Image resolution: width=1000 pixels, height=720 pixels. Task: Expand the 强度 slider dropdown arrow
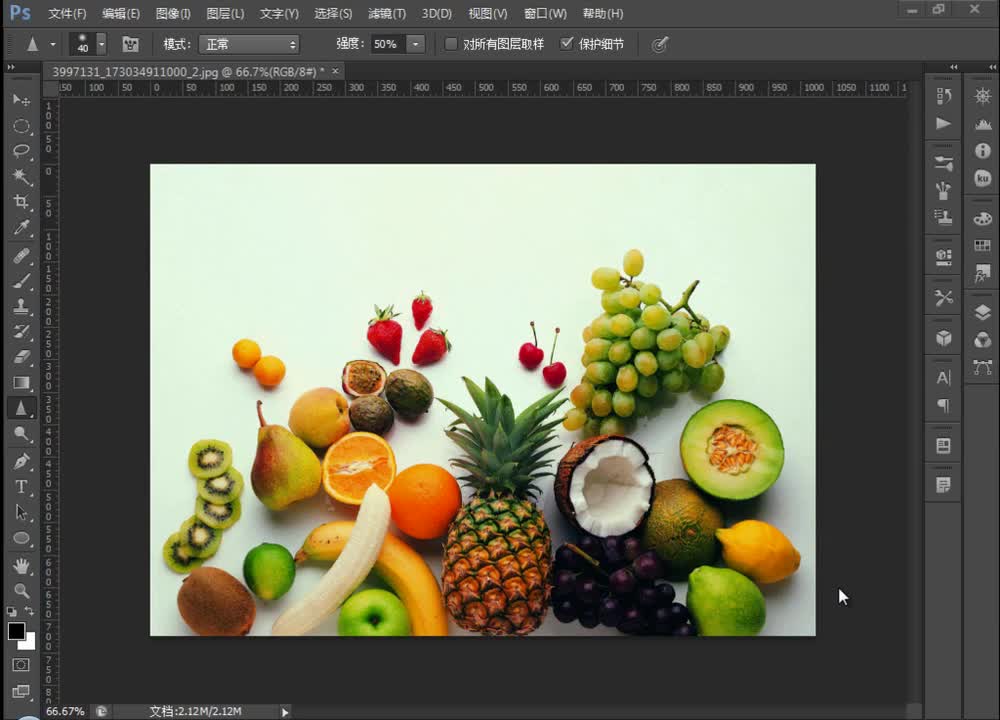(415, 44)
